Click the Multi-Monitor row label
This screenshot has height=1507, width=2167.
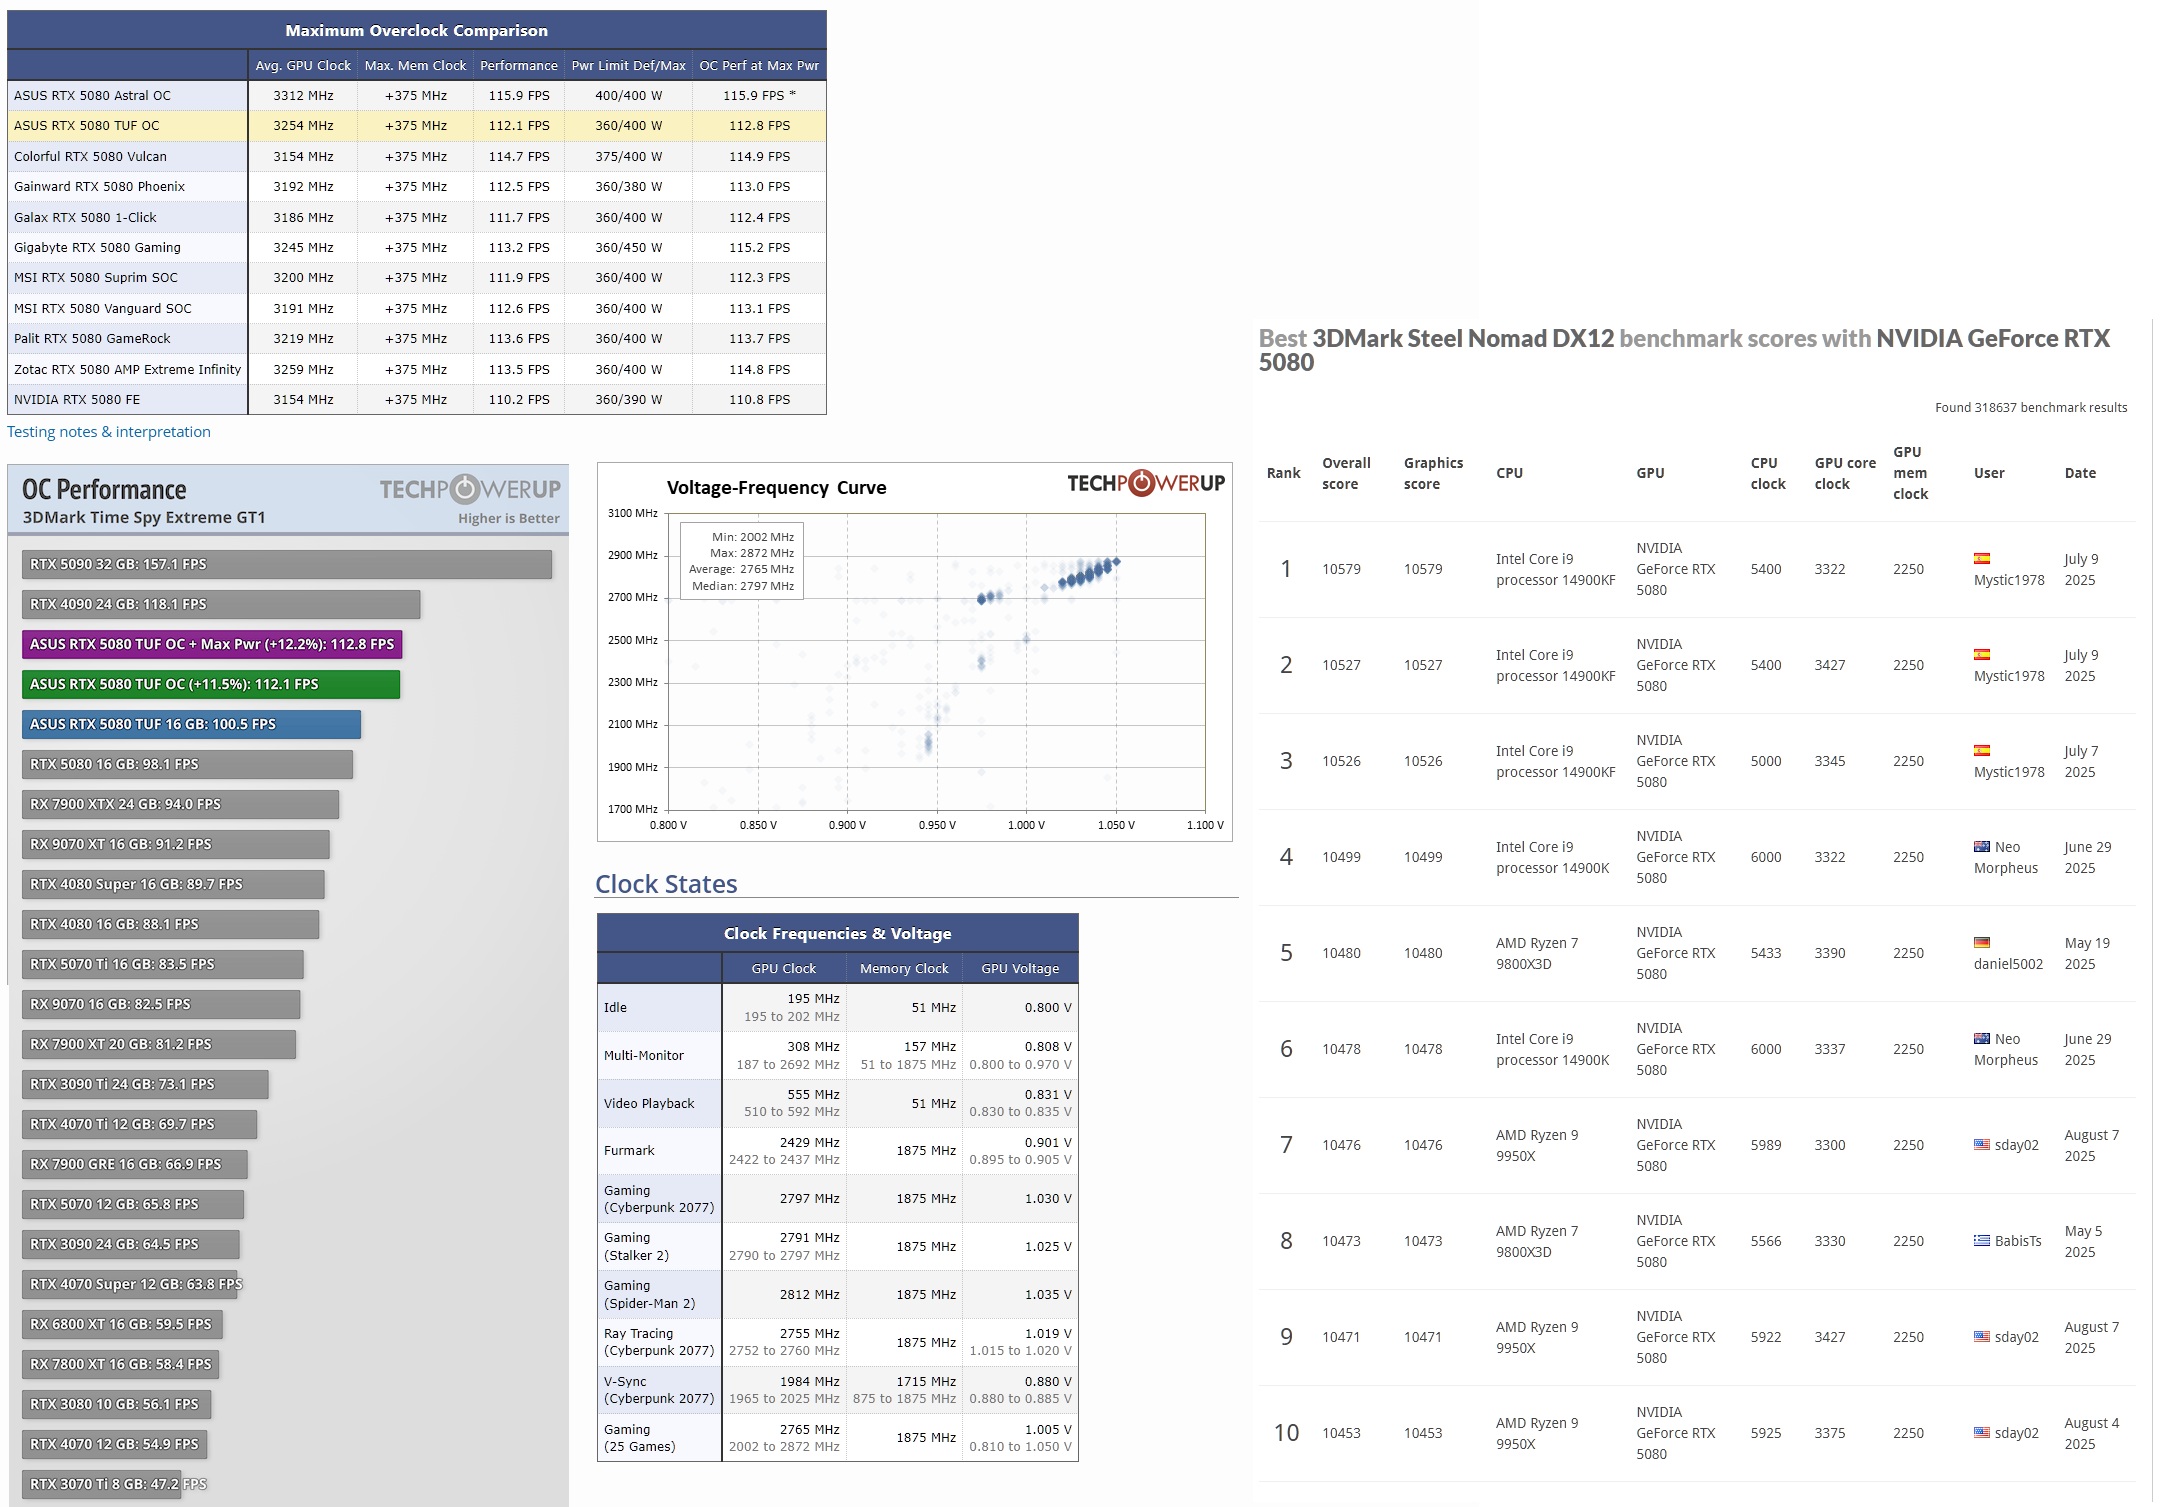[x=644, y=1055]
